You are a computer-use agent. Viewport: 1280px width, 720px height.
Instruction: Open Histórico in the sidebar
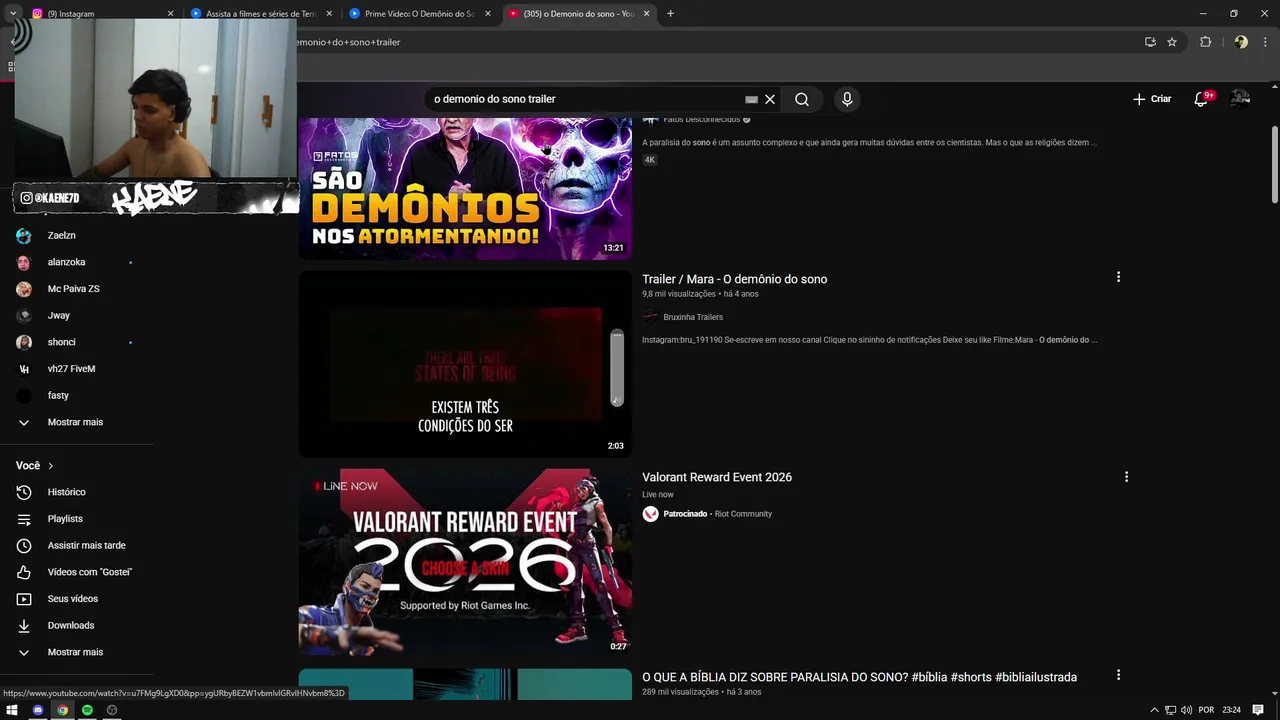67,492
